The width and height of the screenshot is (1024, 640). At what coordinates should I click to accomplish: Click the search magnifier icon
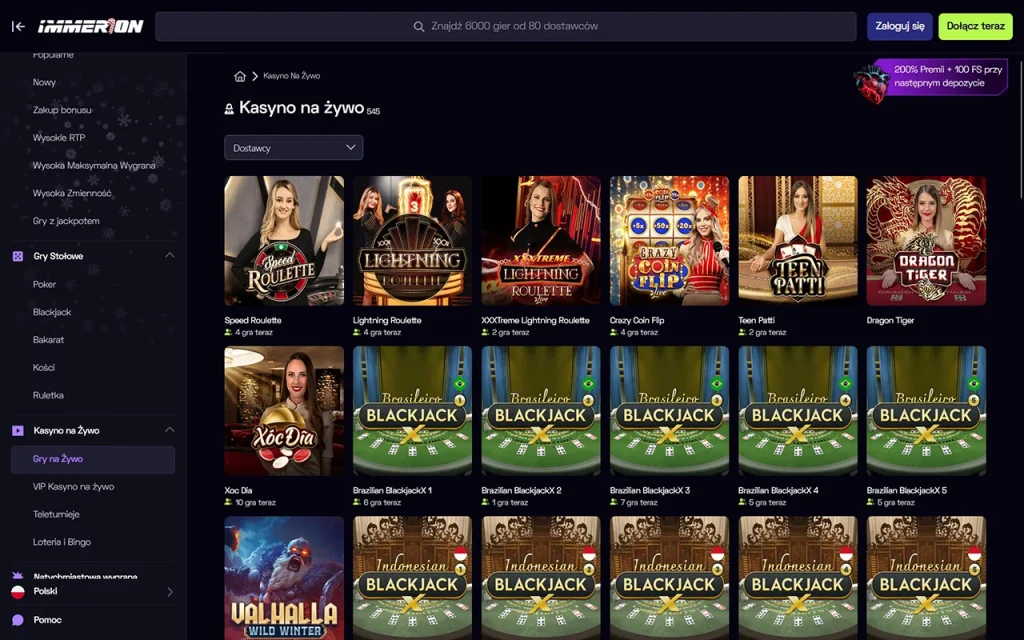[x=419, y=27]
